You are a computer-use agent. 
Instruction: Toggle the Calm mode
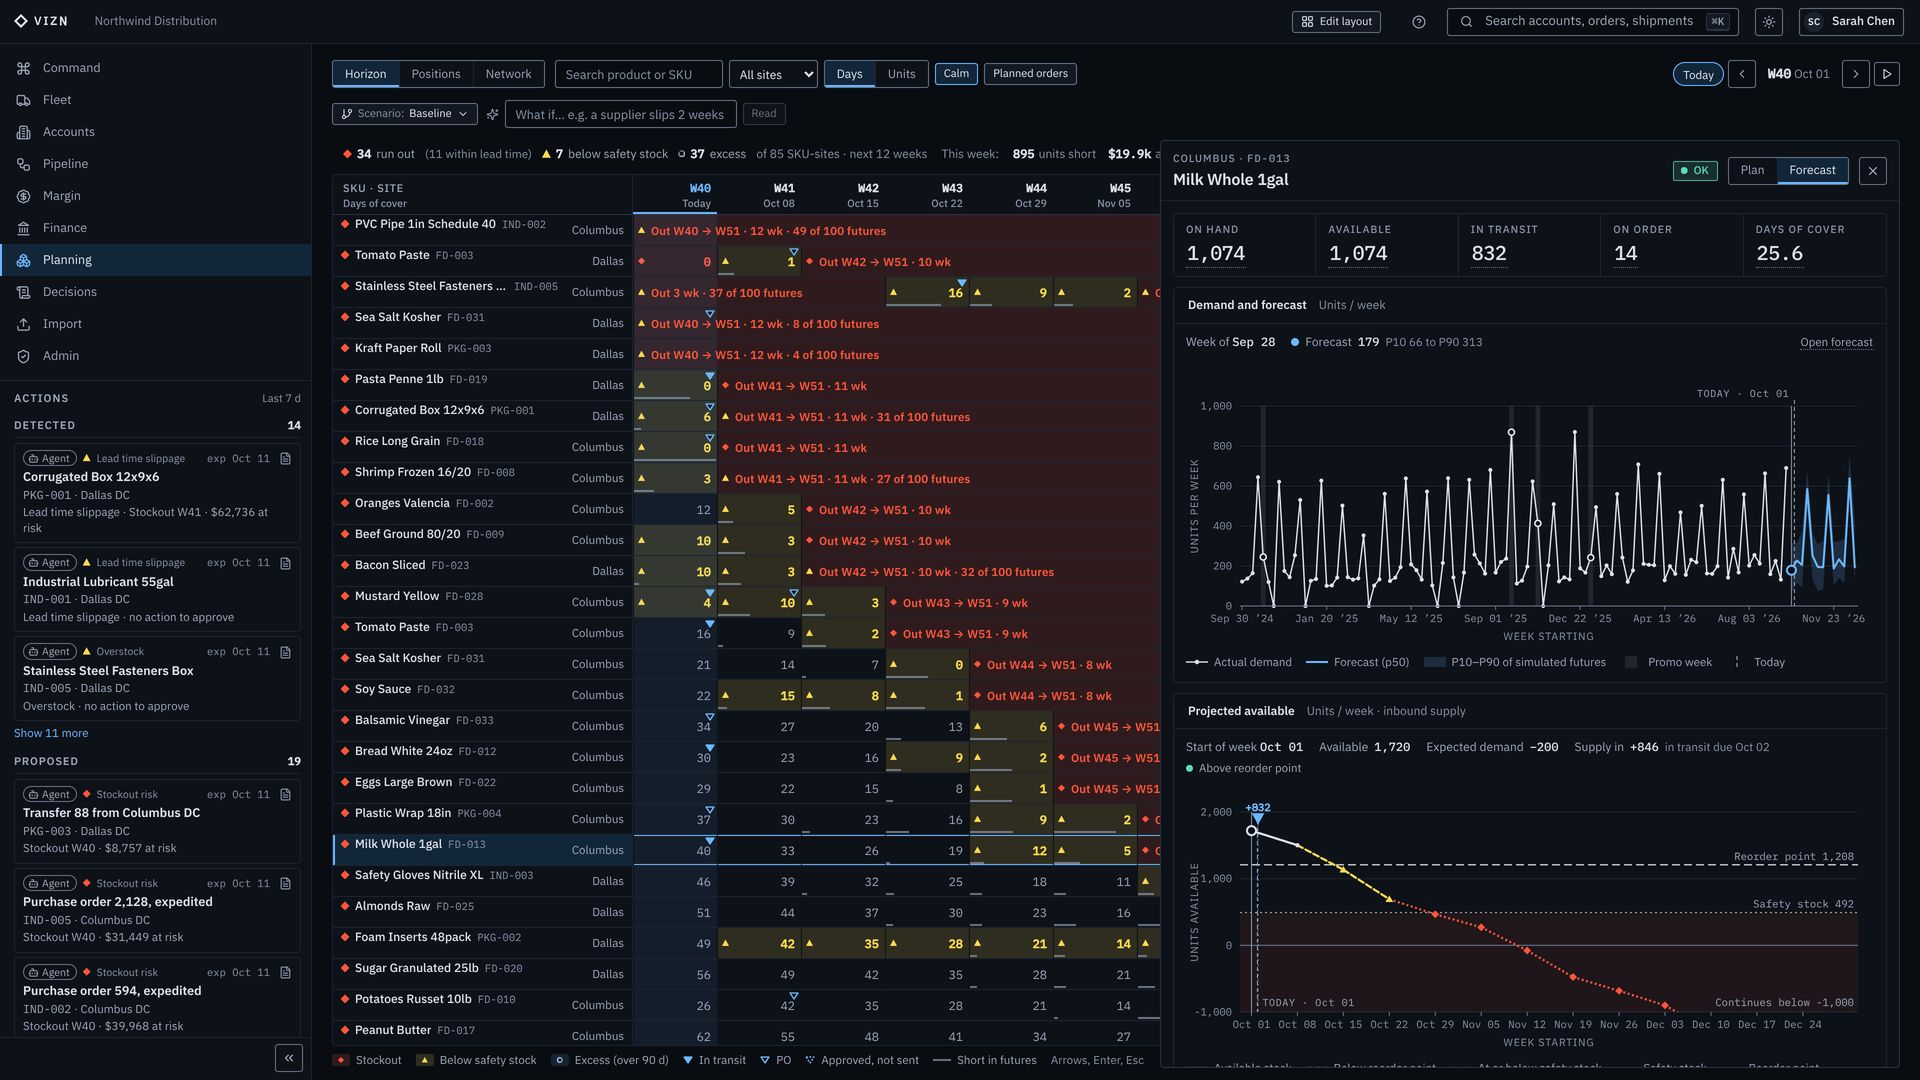(956, 74)
